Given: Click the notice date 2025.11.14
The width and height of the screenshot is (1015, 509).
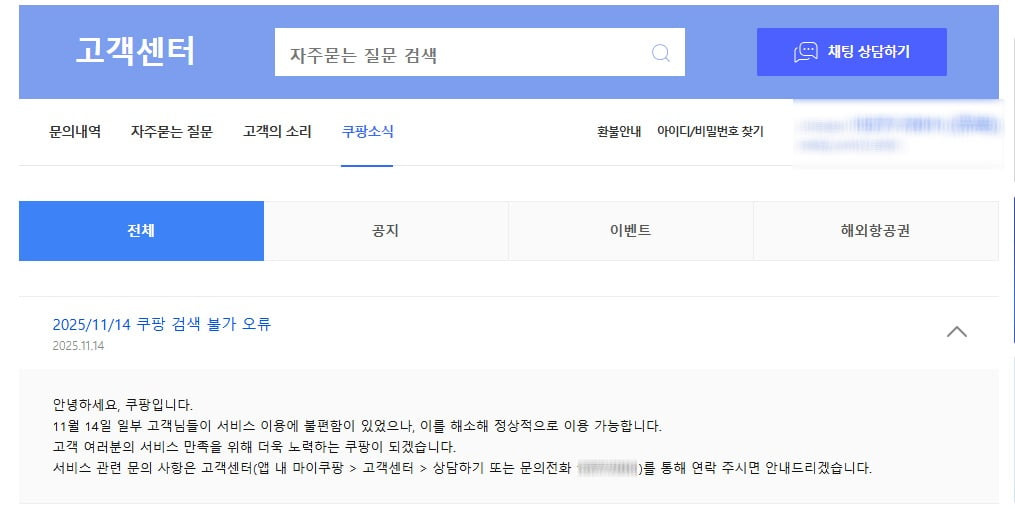Looking at the screenshot, I should point(78,346).
